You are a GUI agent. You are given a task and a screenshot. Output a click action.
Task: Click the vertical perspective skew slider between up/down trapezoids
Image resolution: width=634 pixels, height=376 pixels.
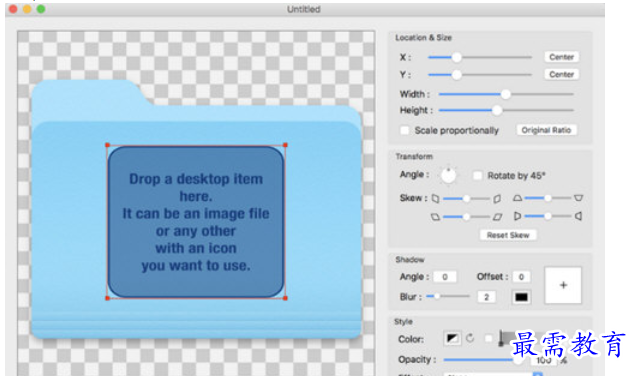(547, 198)
